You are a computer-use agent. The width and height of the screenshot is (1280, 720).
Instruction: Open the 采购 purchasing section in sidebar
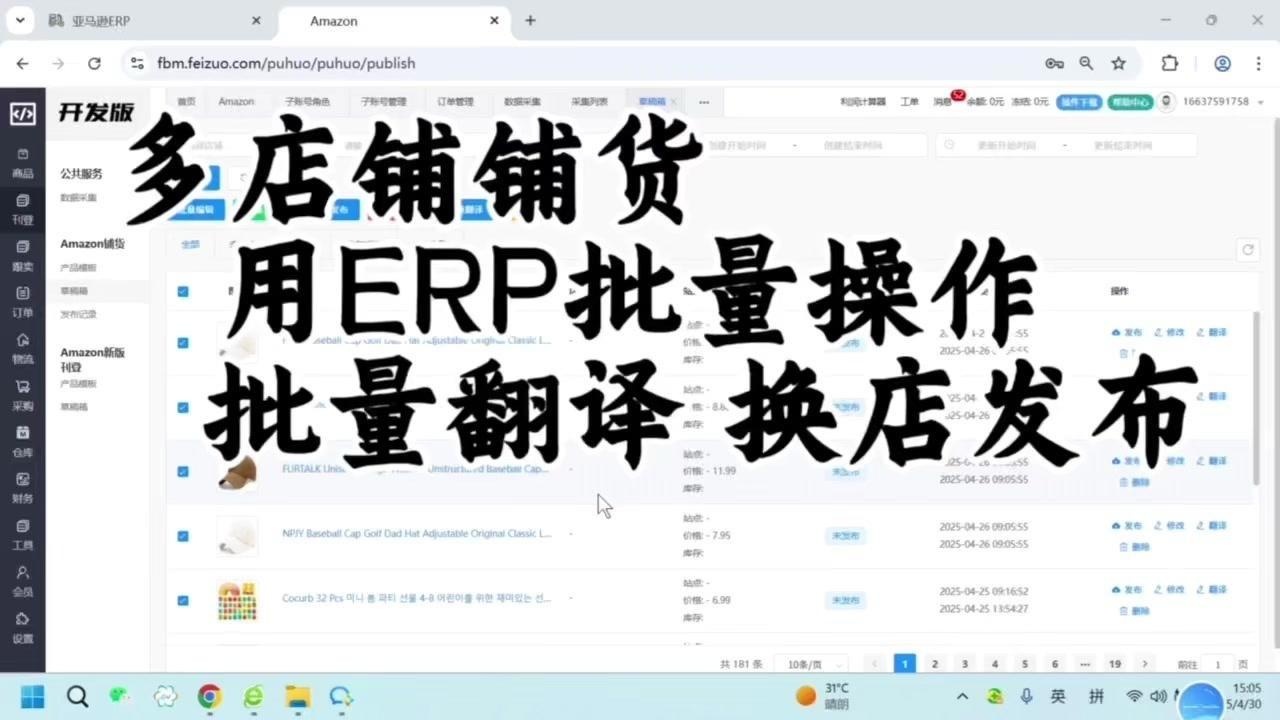(x=22, y=395)
